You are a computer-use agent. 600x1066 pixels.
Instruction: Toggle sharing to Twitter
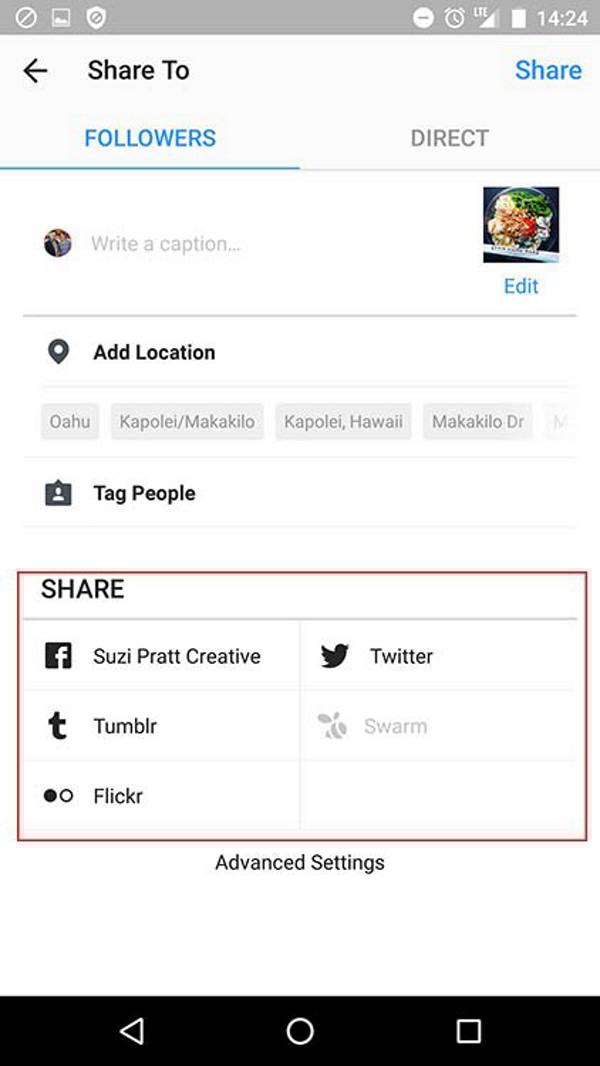click(400, 657)
